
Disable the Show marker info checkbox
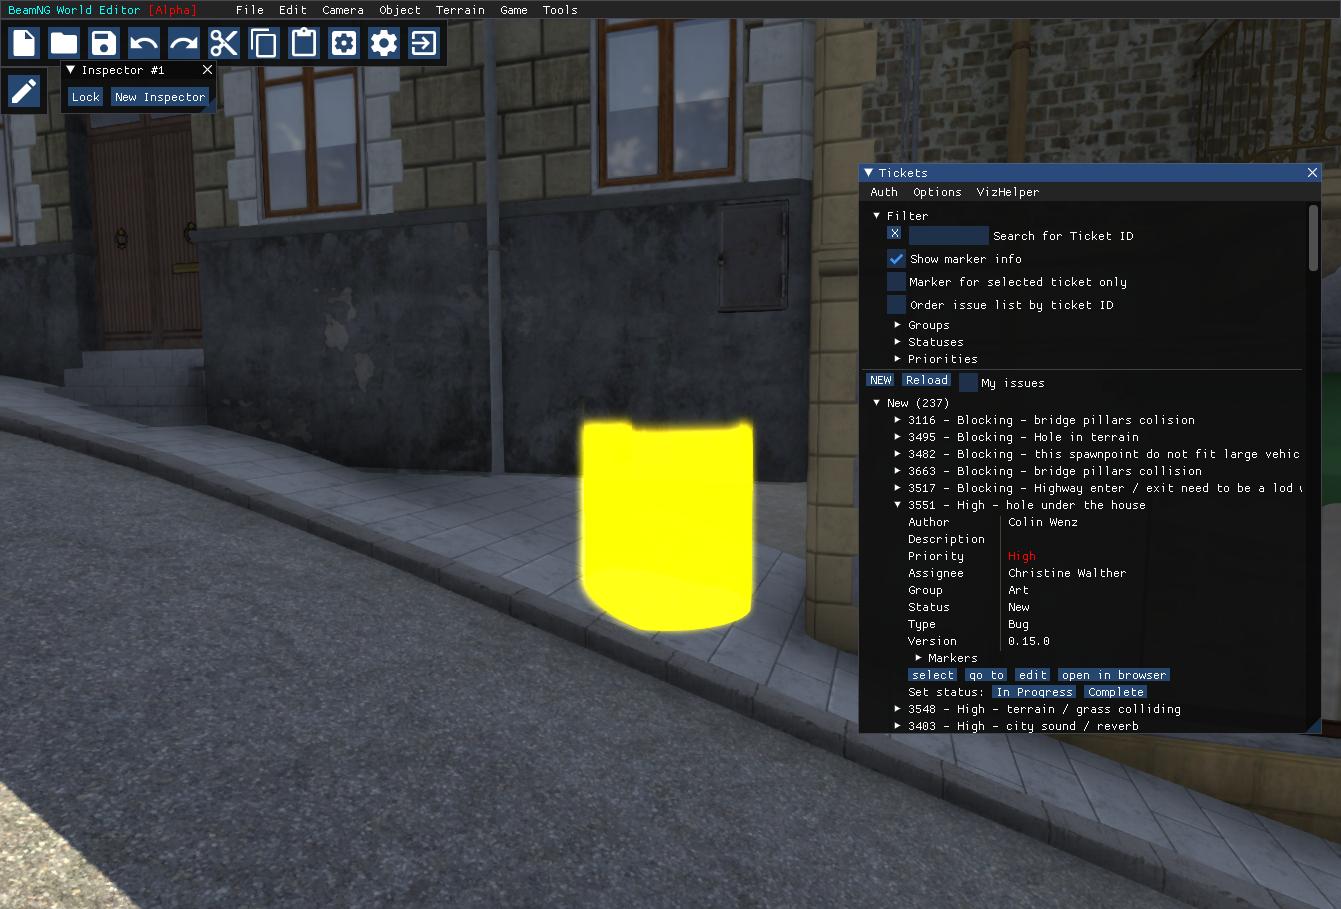[x=896, y=259]
